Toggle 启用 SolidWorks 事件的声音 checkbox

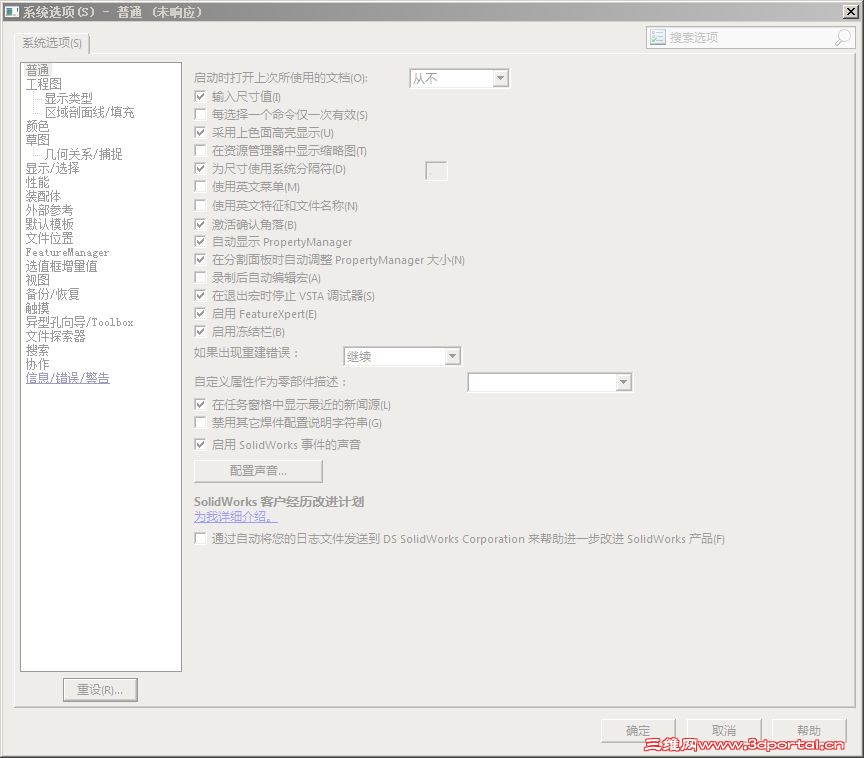pyautogui.click(x=200, y=445)
